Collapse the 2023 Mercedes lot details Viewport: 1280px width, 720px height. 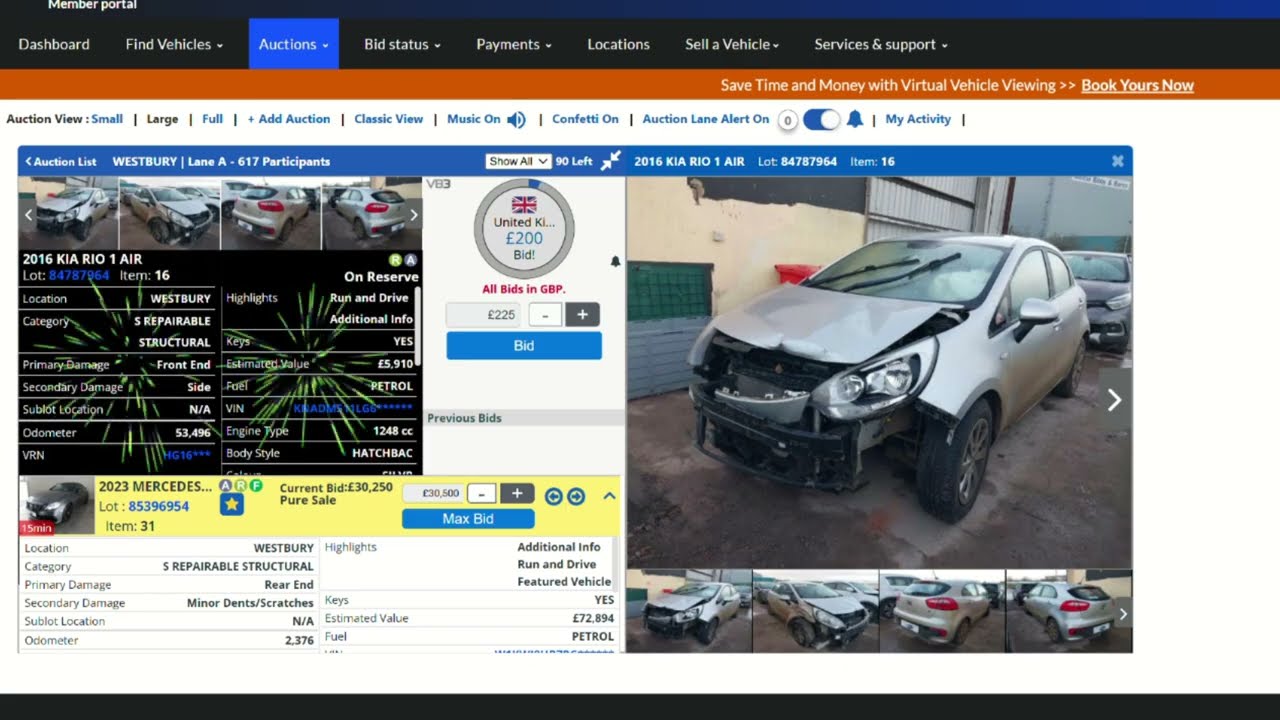coord(609,496)
